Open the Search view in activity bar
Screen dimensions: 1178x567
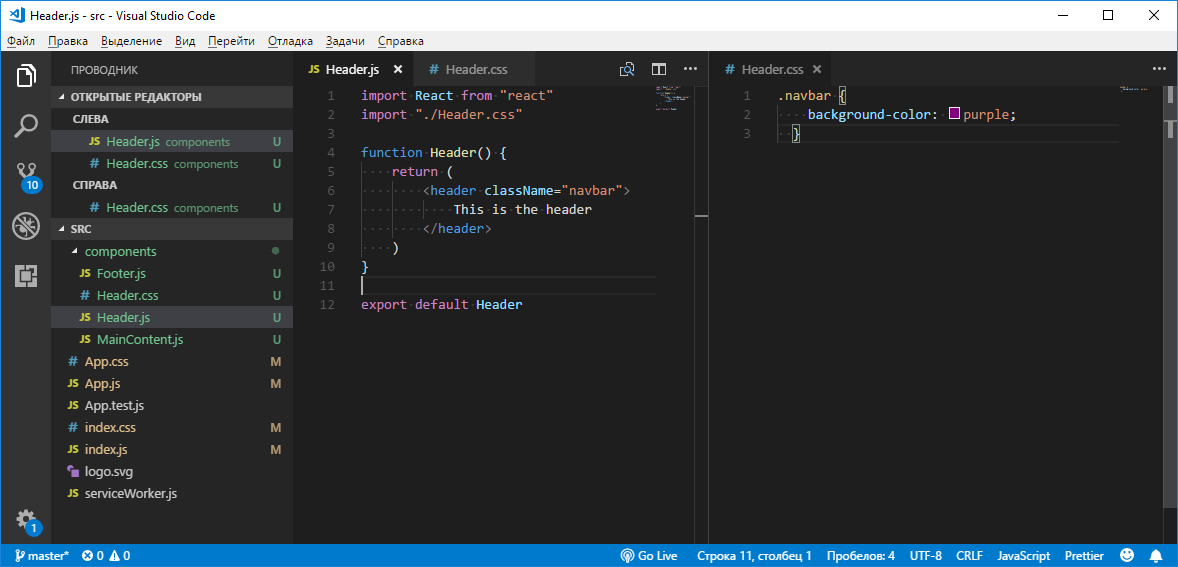(26, 125)
